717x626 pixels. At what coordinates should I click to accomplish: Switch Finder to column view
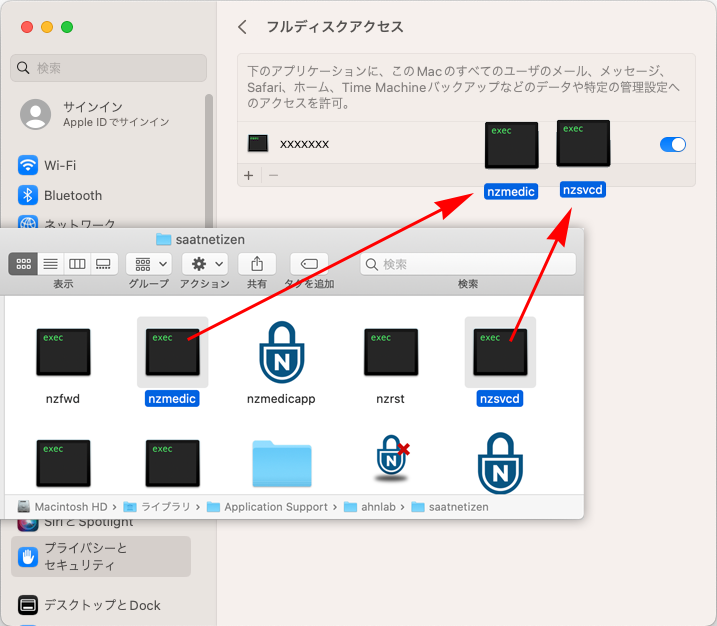[77, 264]
